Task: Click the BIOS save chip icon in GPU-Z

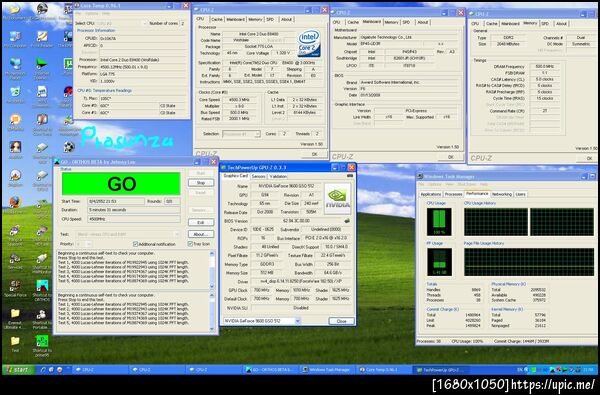Action: [x=347, y=221]
